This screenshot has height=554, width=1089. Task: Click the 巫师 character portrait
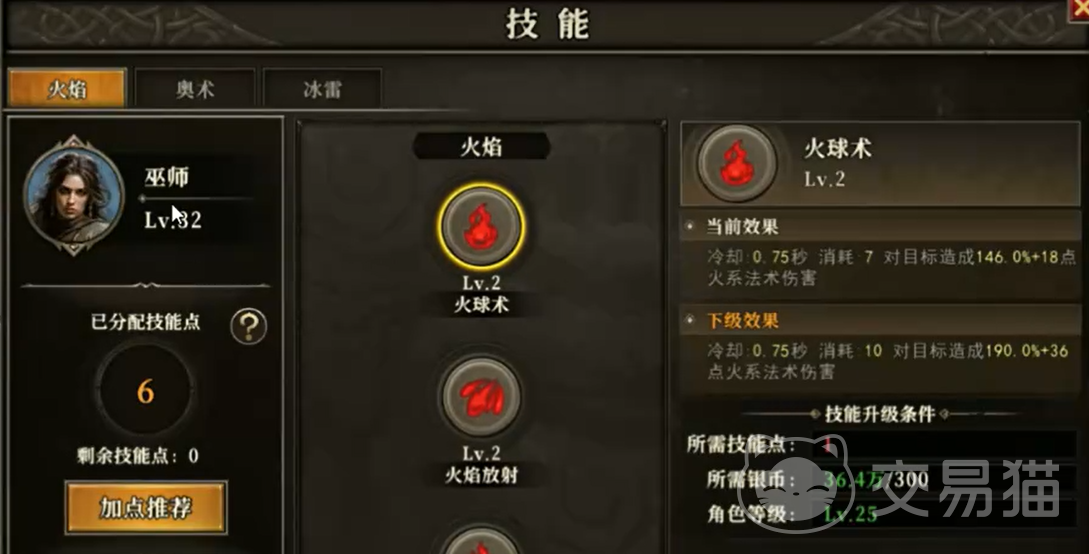pyautogui.click(x=74, y=195)
